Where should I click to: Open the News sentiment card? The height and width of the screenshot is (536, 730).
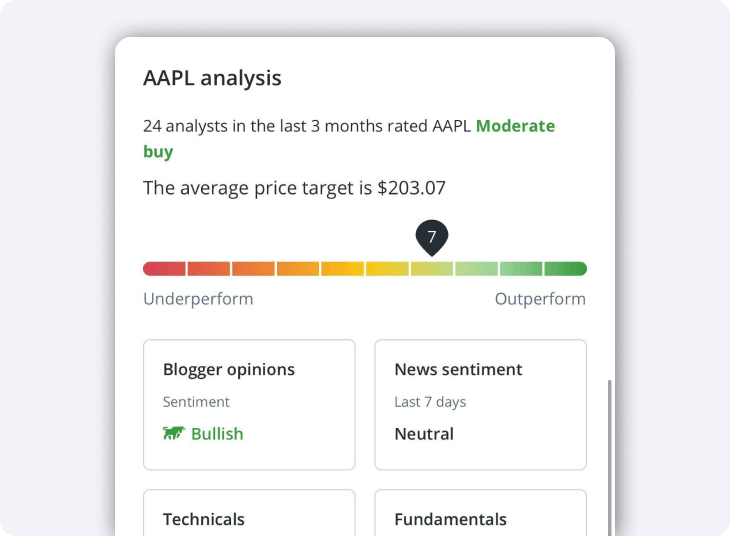(480, 404)
